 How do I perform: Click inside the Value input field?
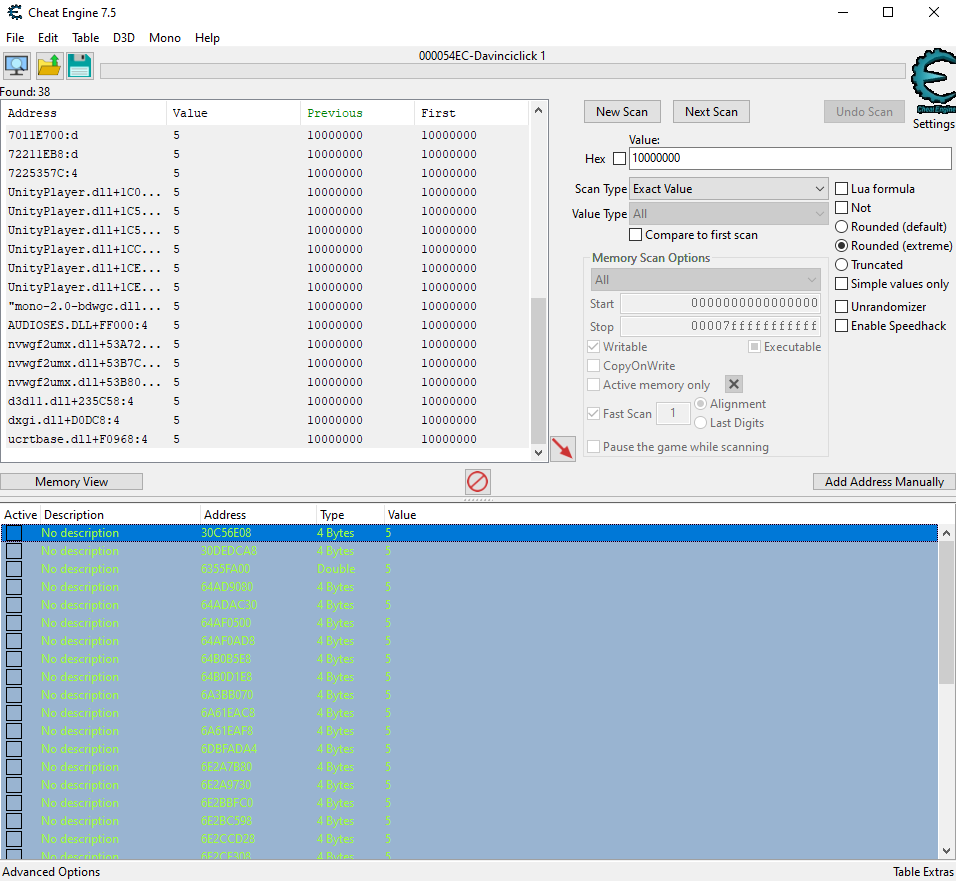tap(790, 158)
